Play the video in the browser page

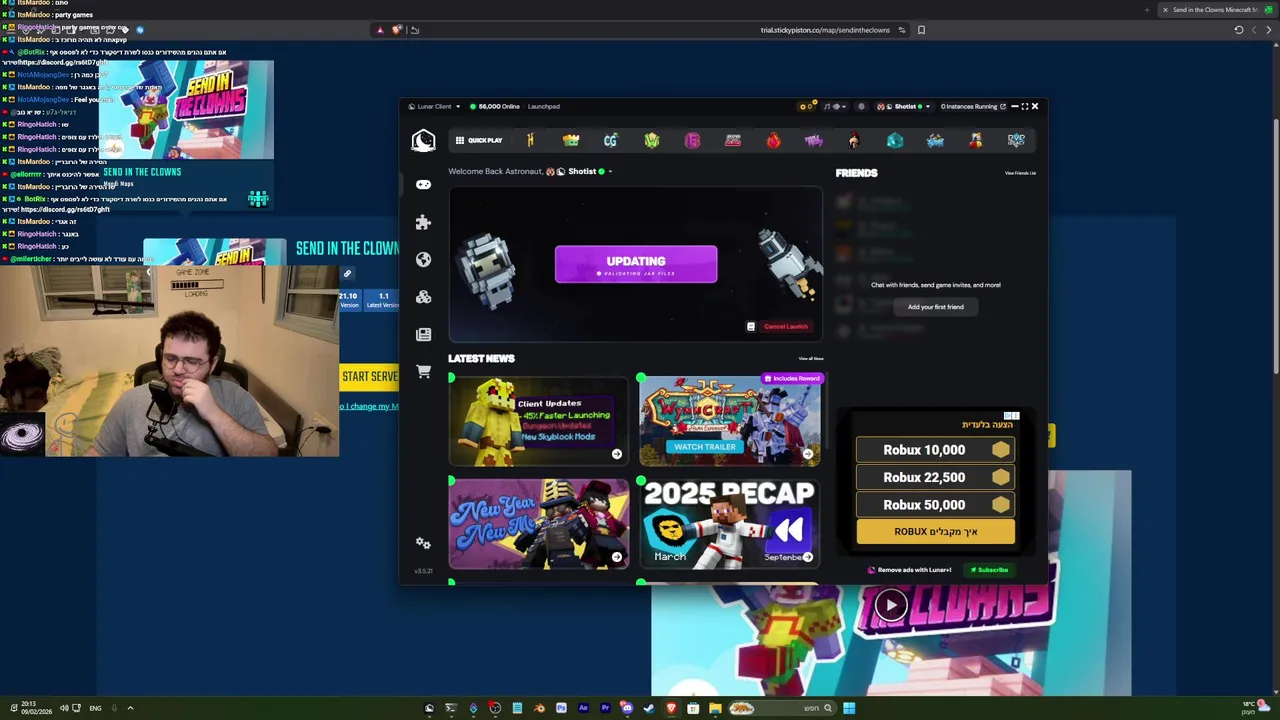(891, 605)
